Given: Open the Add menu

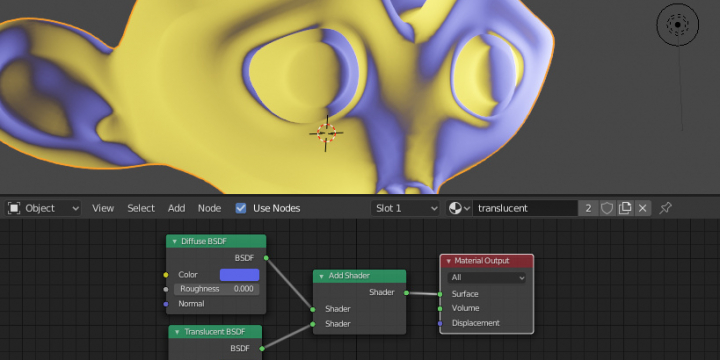Looking at the screenshot, I should click(x=176, y=208).
